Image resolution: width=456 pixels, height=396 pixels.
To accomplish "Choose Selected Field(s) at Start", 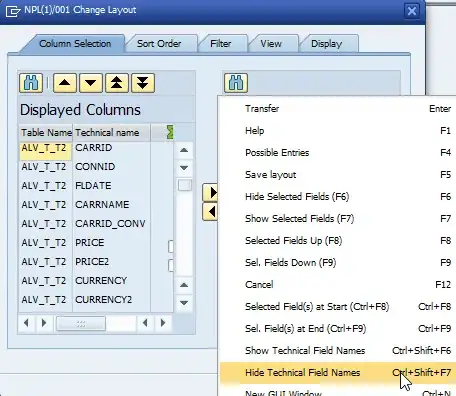I will coord(337,307).
